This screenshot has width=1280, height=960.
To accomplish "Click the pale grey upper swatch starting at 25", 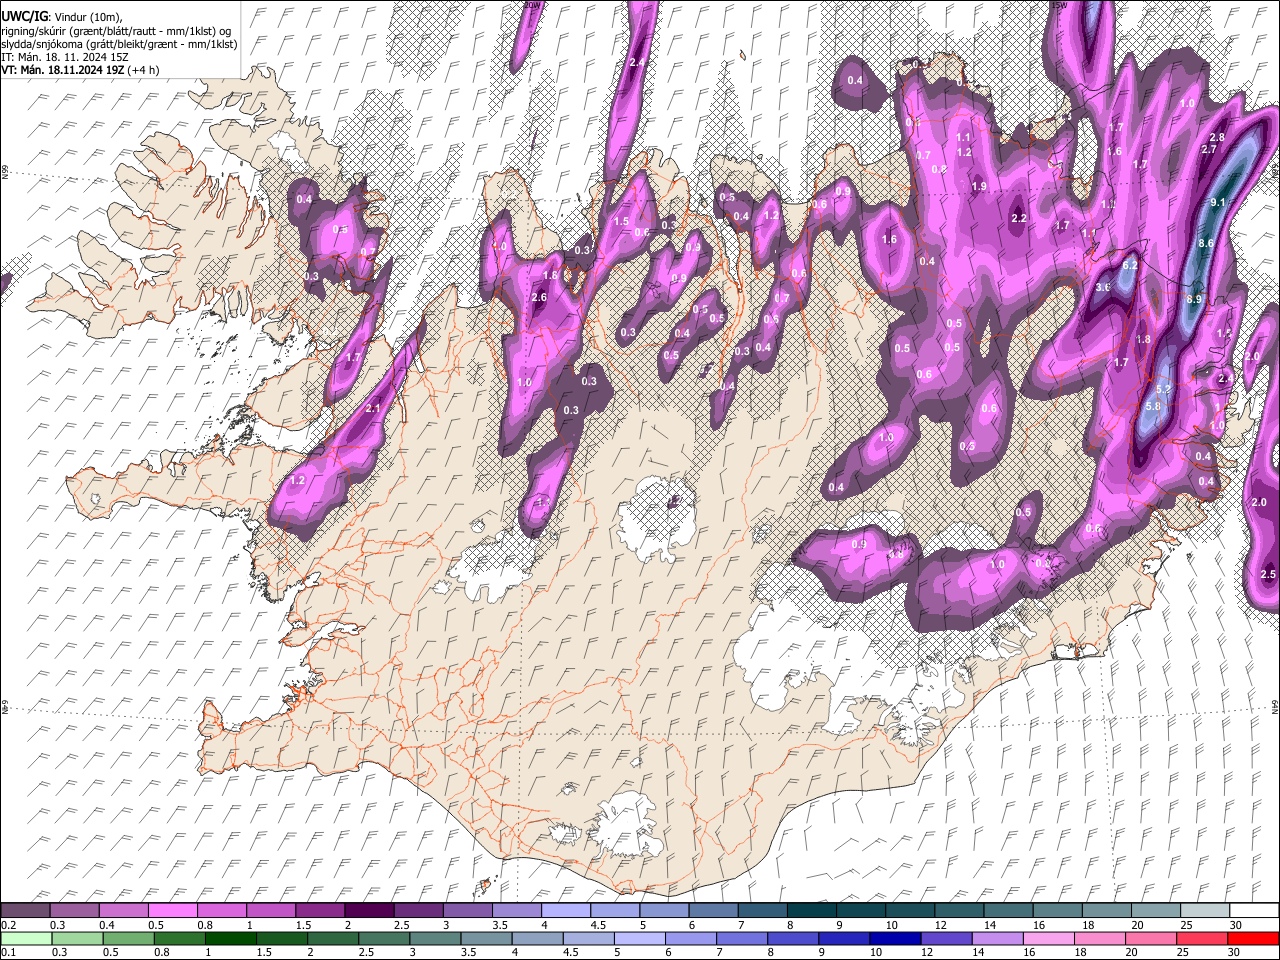I will click(1205, 911).
